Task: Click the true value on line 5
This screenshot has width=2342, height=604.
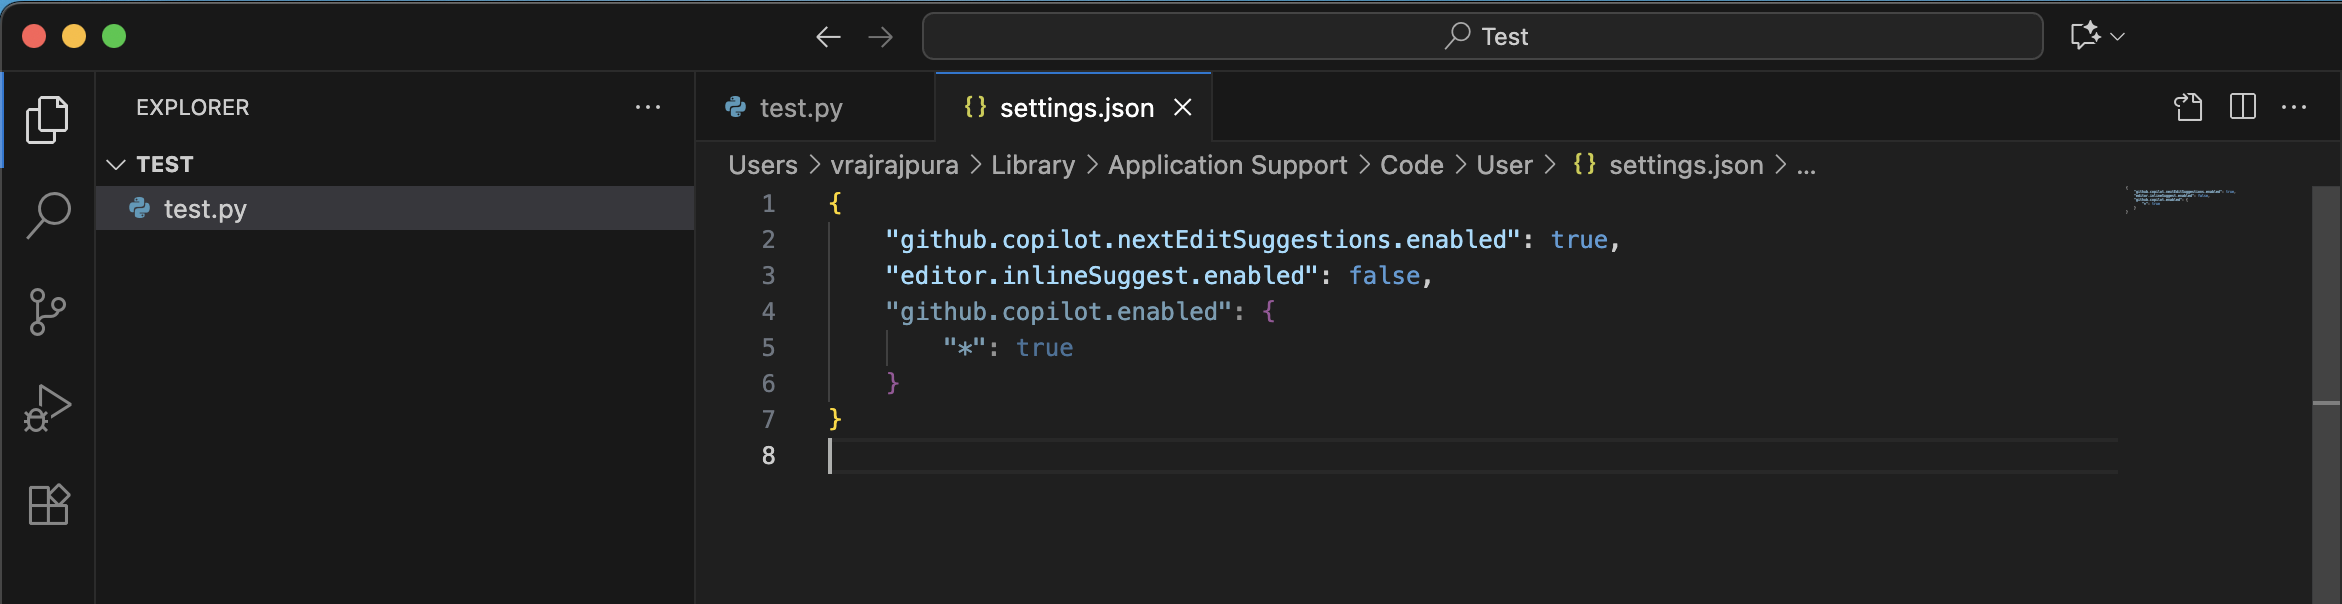Action: click(x=1044, y=348)
